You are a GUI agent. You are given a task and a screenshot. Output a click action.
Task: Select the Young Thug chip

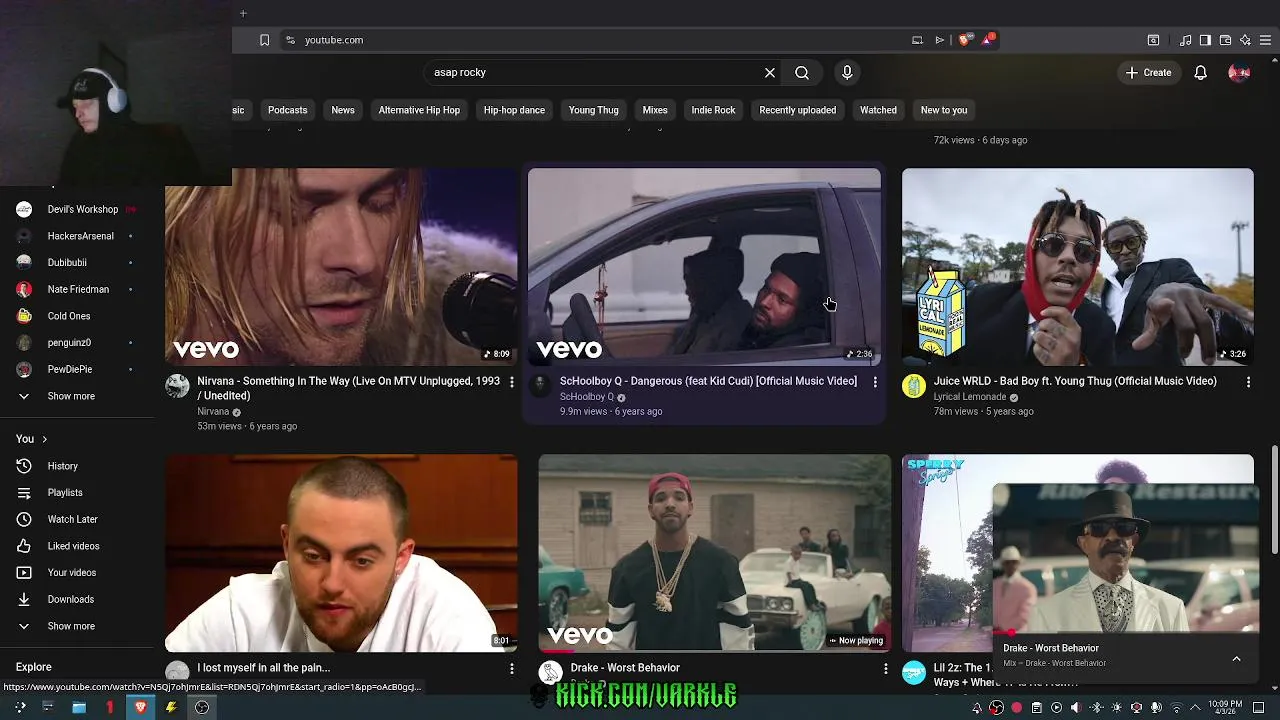coord(594,110)
